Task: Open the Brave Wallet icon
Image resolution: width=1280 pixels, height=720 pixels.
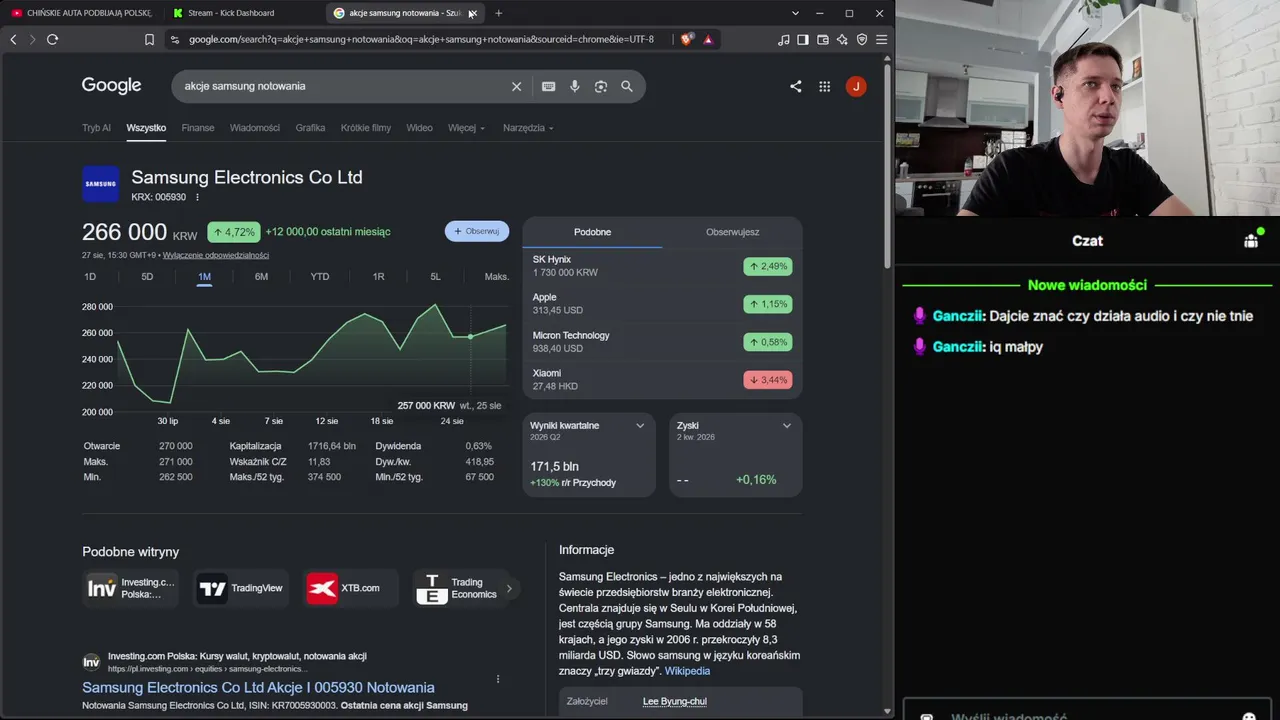Action: 823,39
